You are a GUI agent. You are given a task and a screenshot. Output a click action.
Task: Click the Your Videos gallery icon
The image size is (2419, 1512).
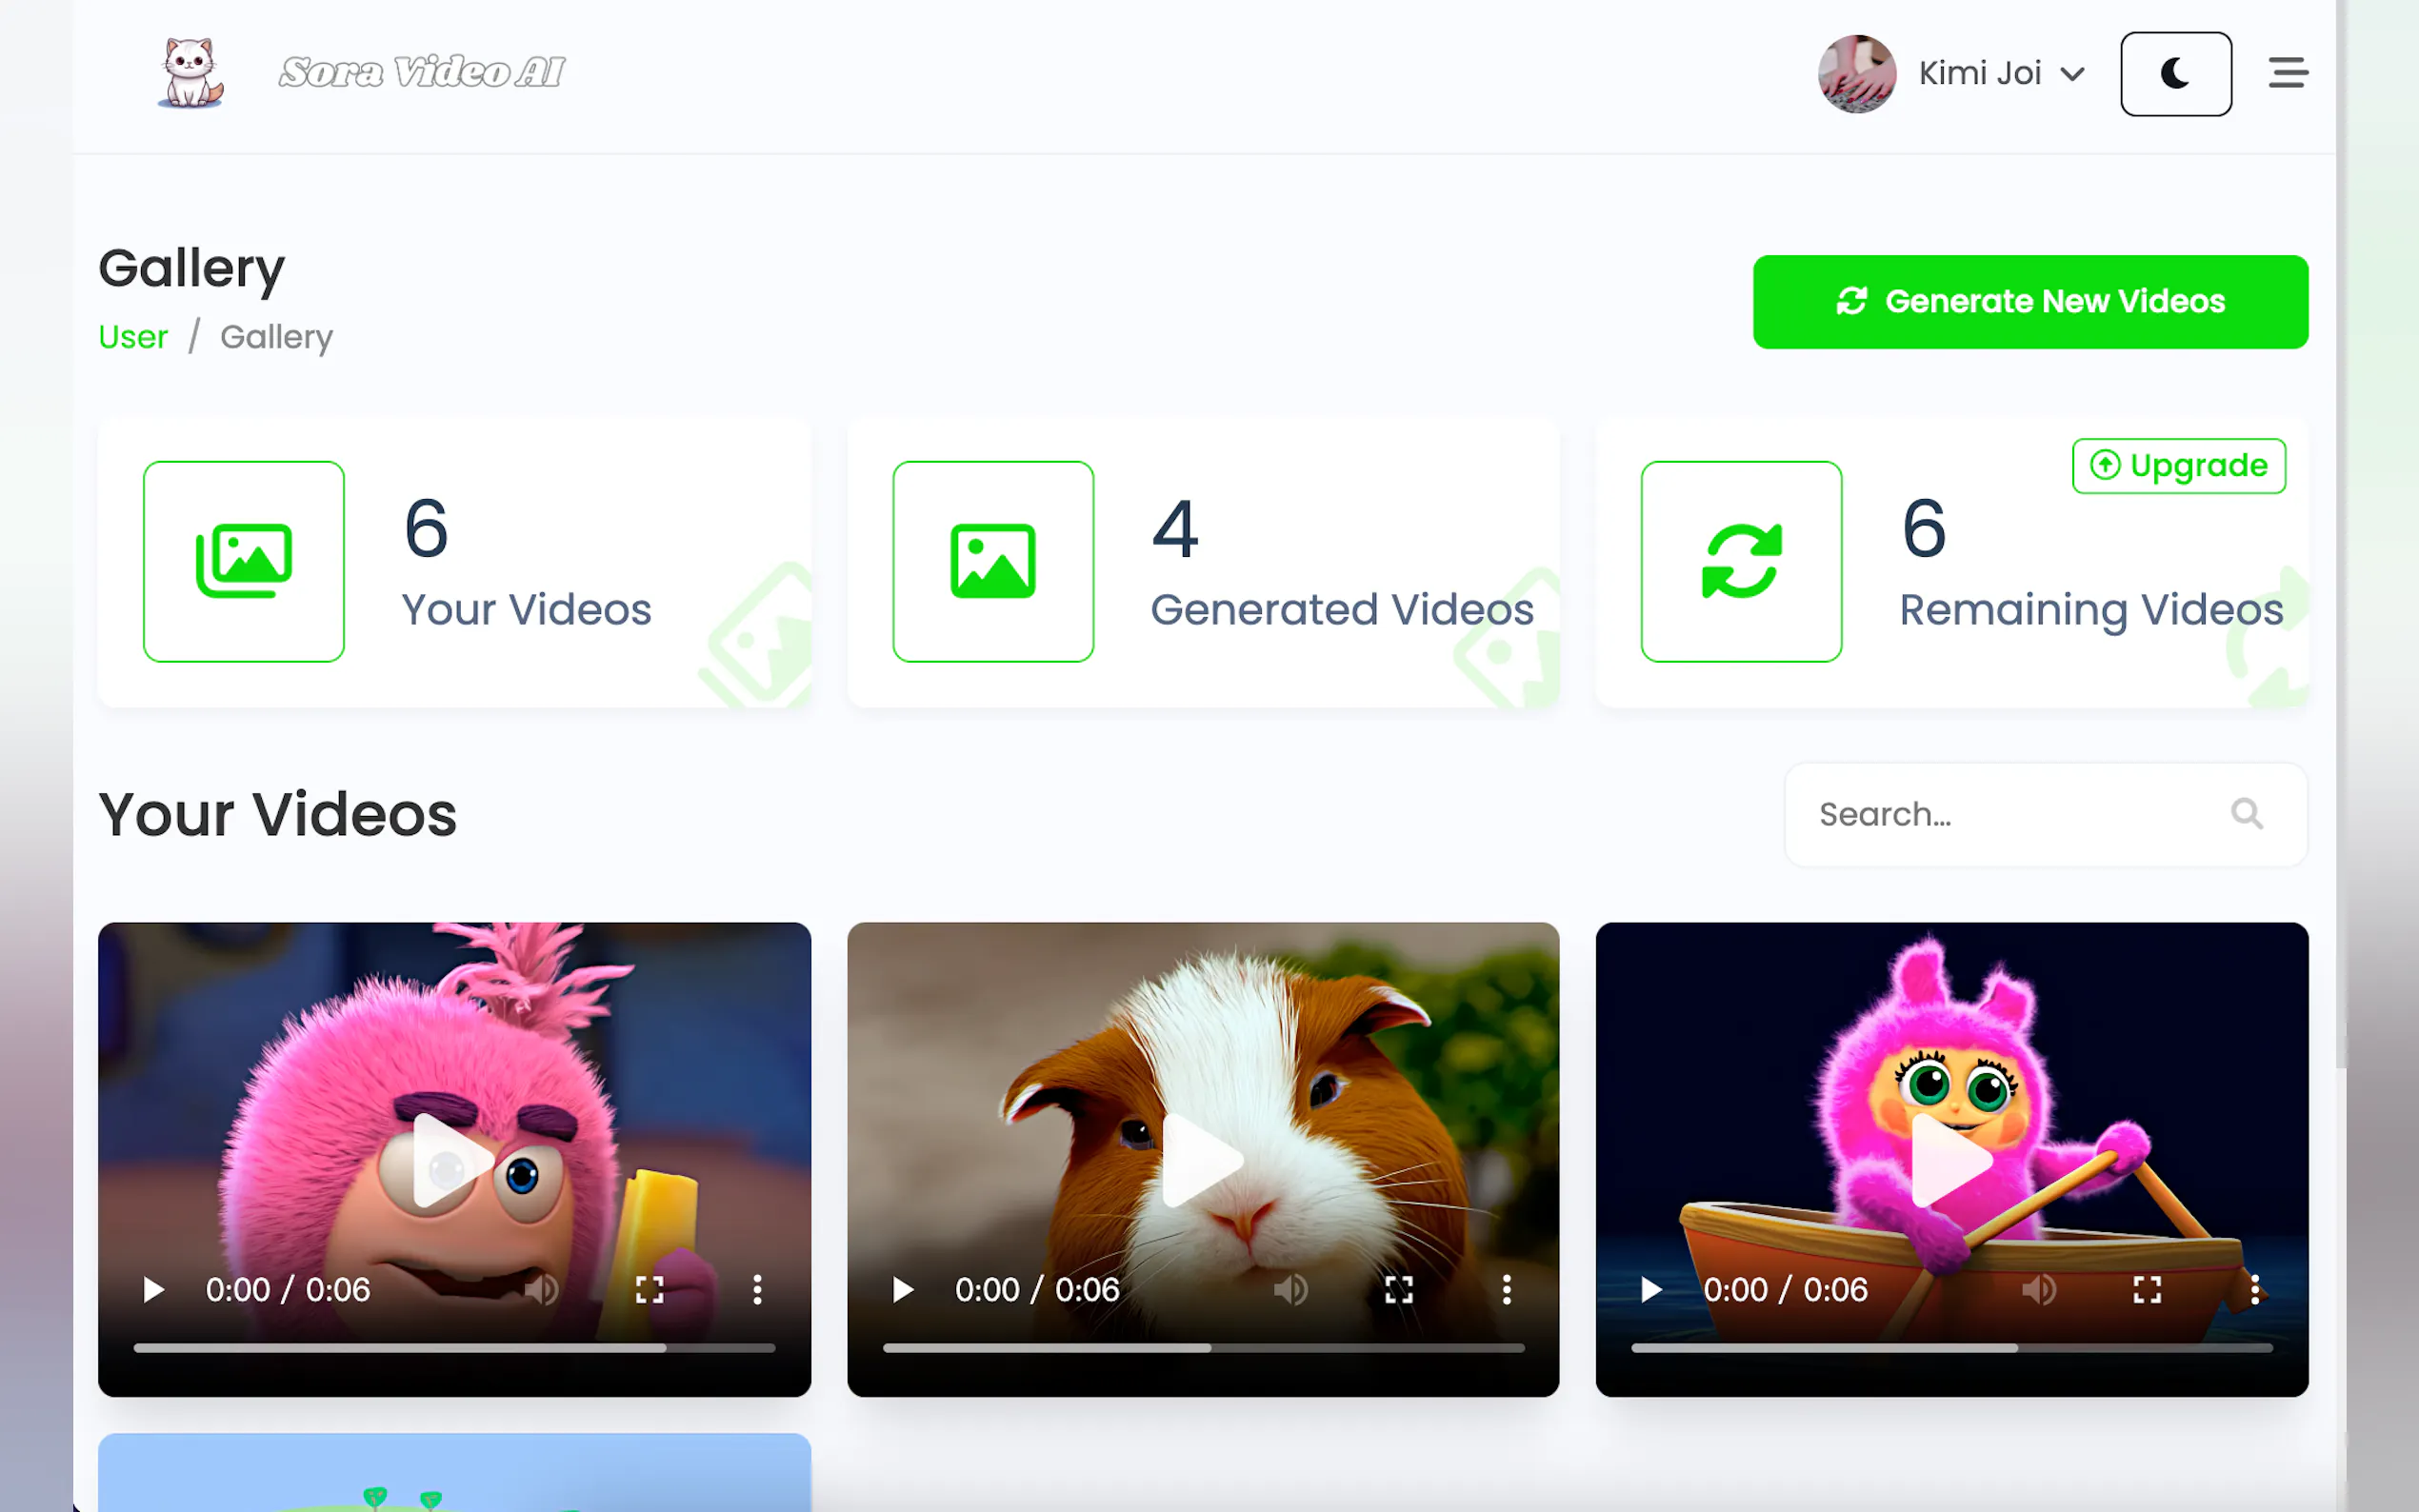tap(244, 561)
